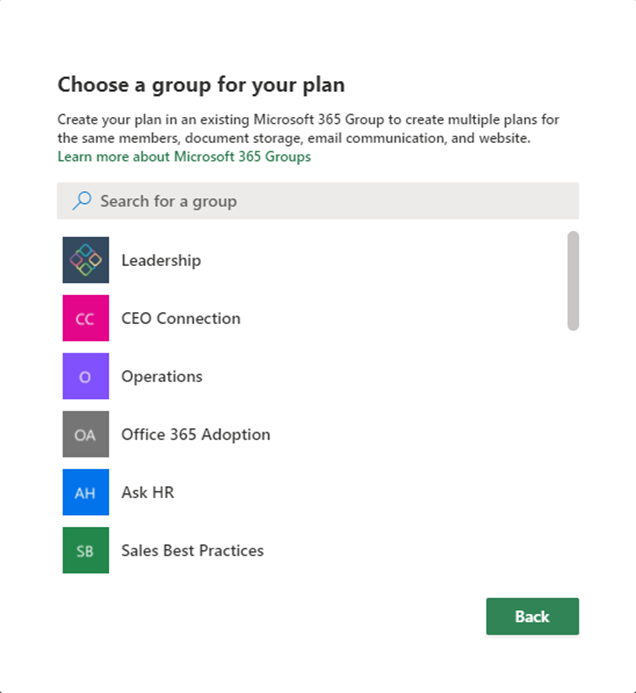Select the pink CC group avatar
This screenshot has width=636, height=693.
(x=86, y=318)
